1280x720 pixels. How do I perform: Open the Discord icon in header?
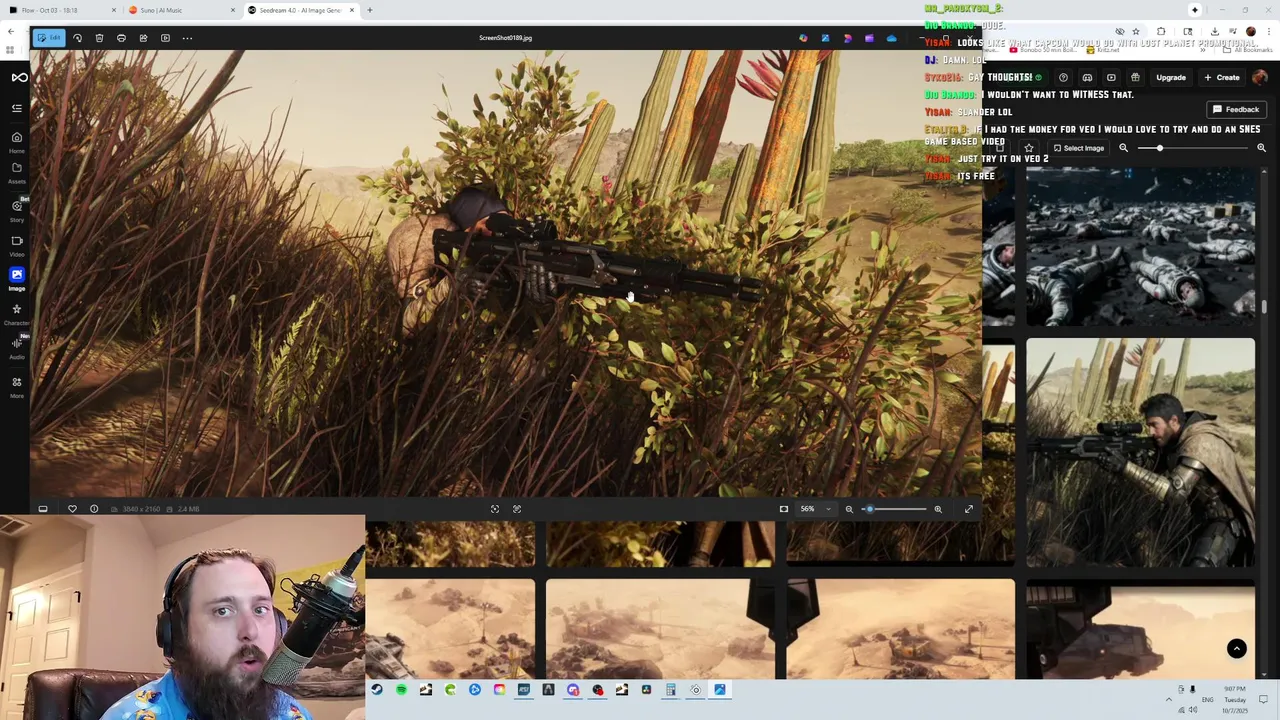tap(1087, 77)
